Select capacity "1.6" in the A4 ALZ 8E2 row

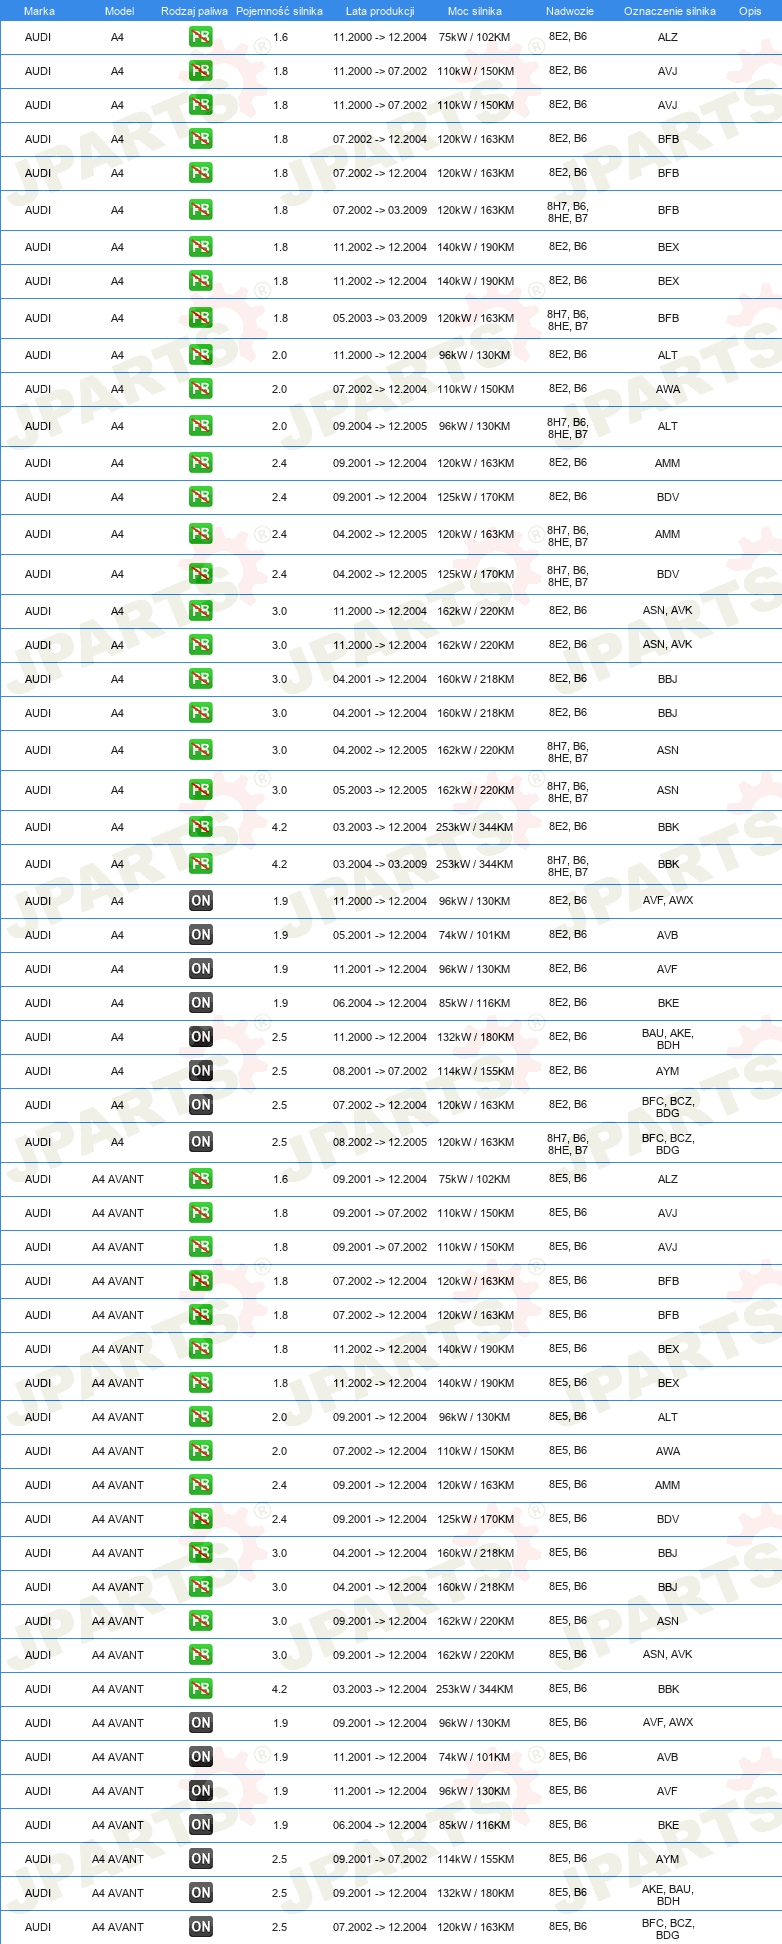(280, 37)
